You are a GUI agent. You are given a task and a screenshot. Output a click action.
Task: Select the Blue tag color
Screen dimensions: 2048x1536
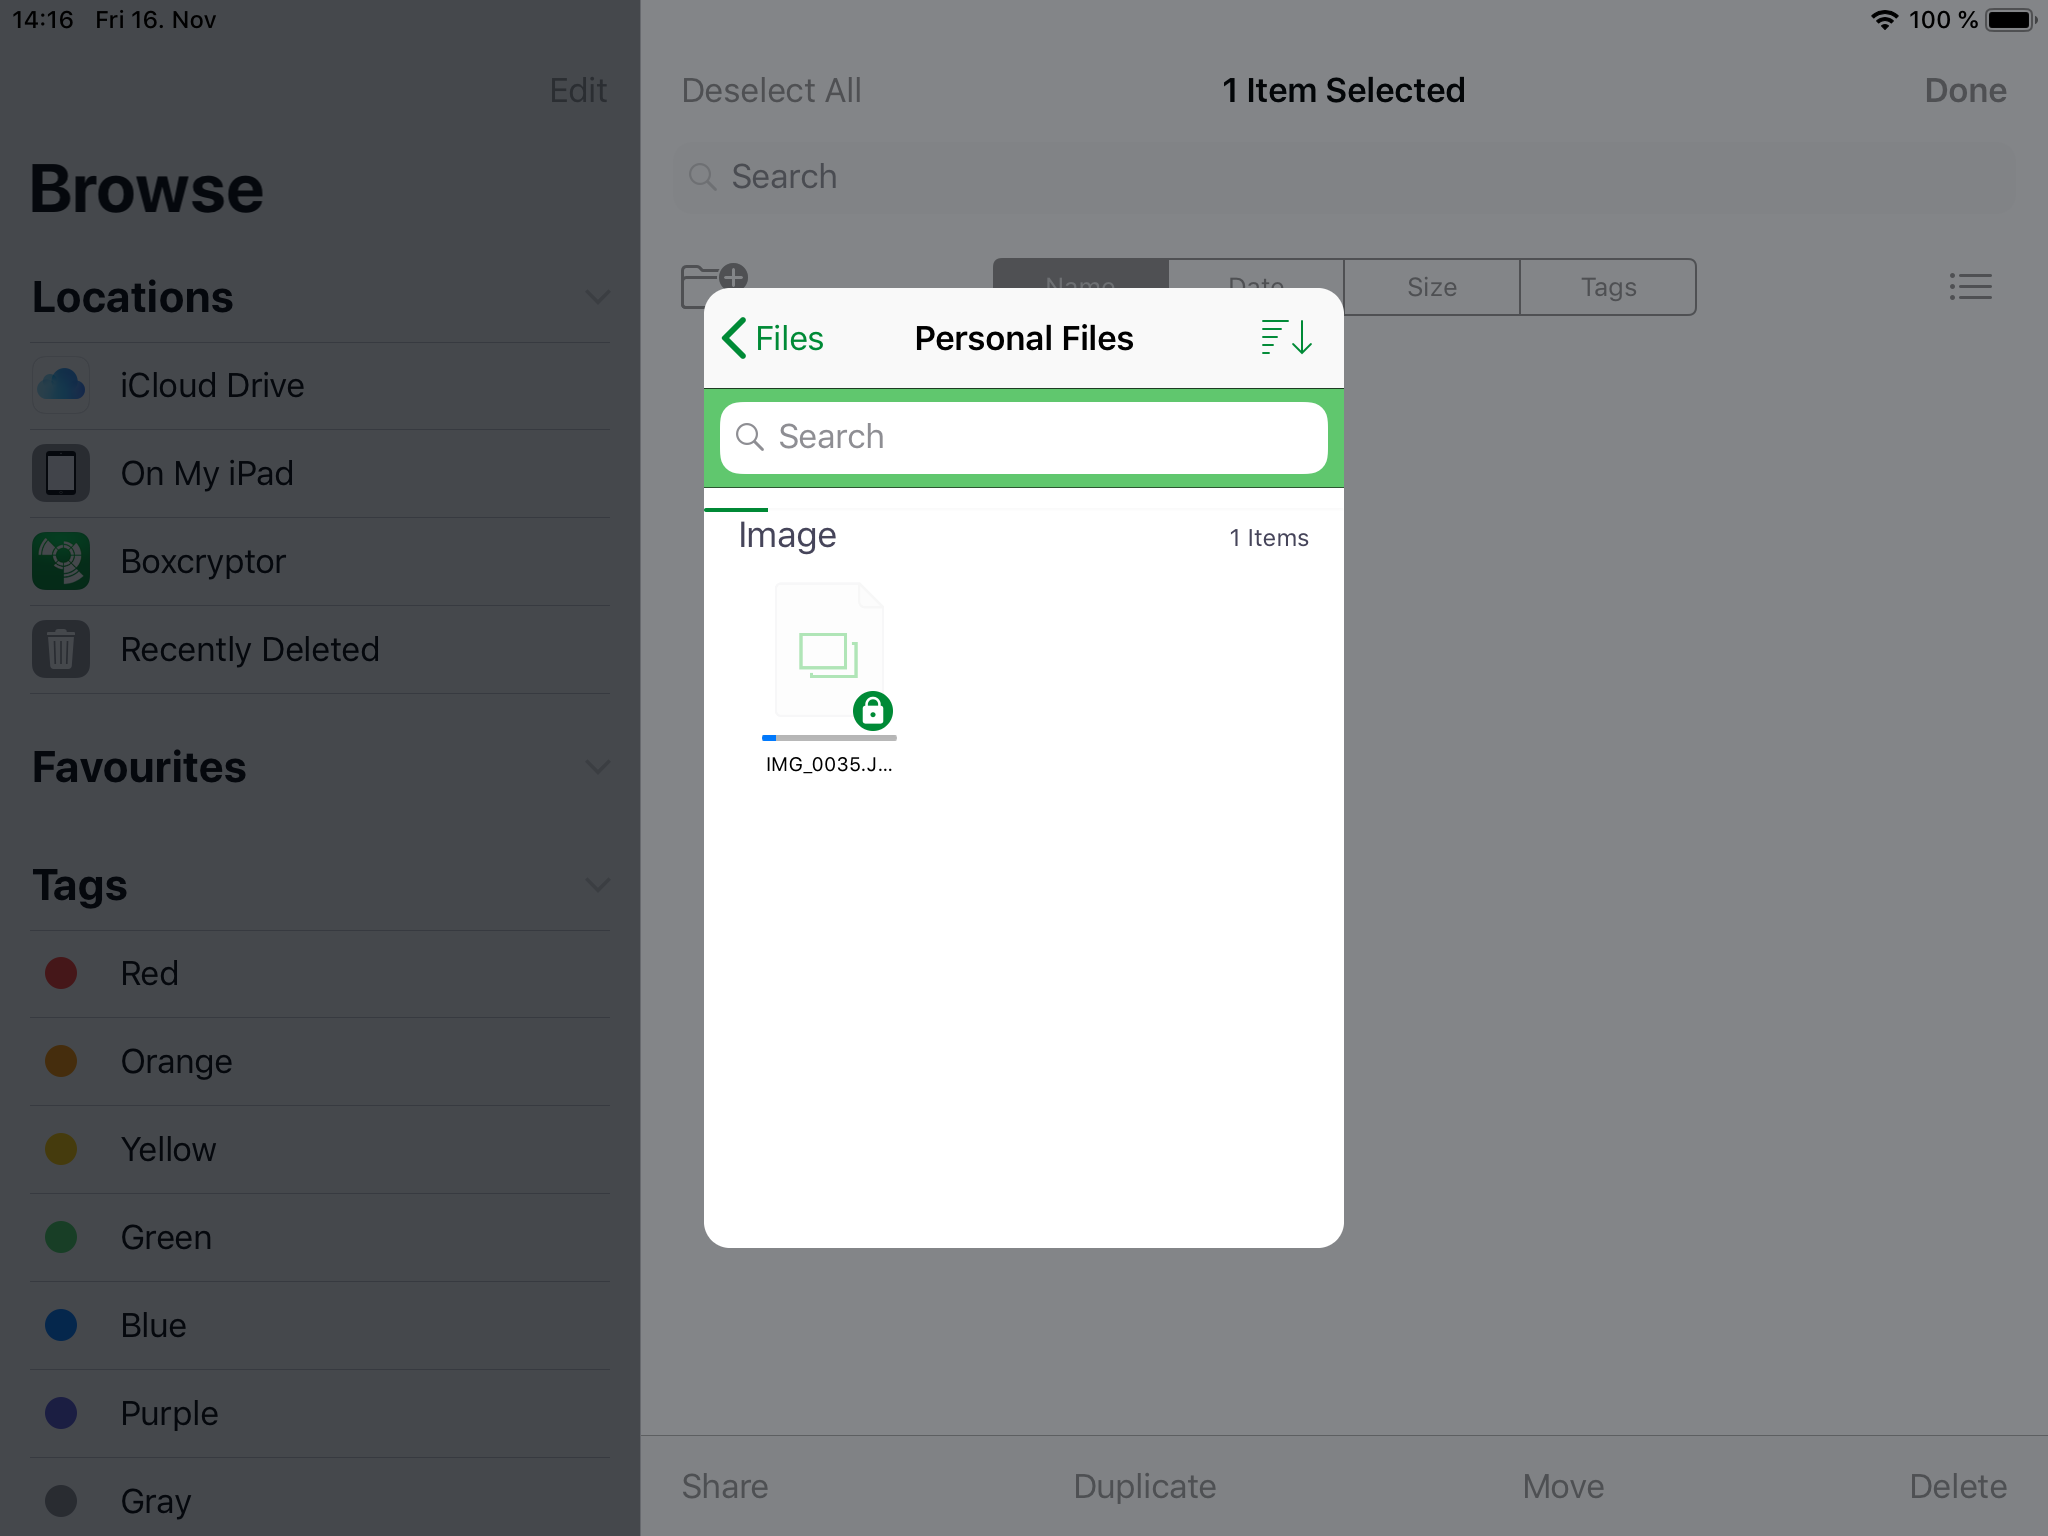pos(153,1326)
